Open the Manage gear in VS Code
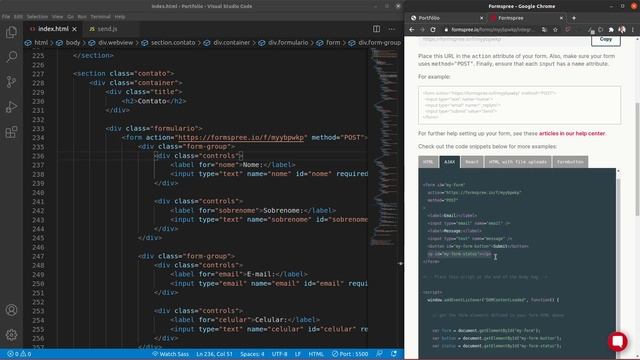 click(x=11, y=335)
